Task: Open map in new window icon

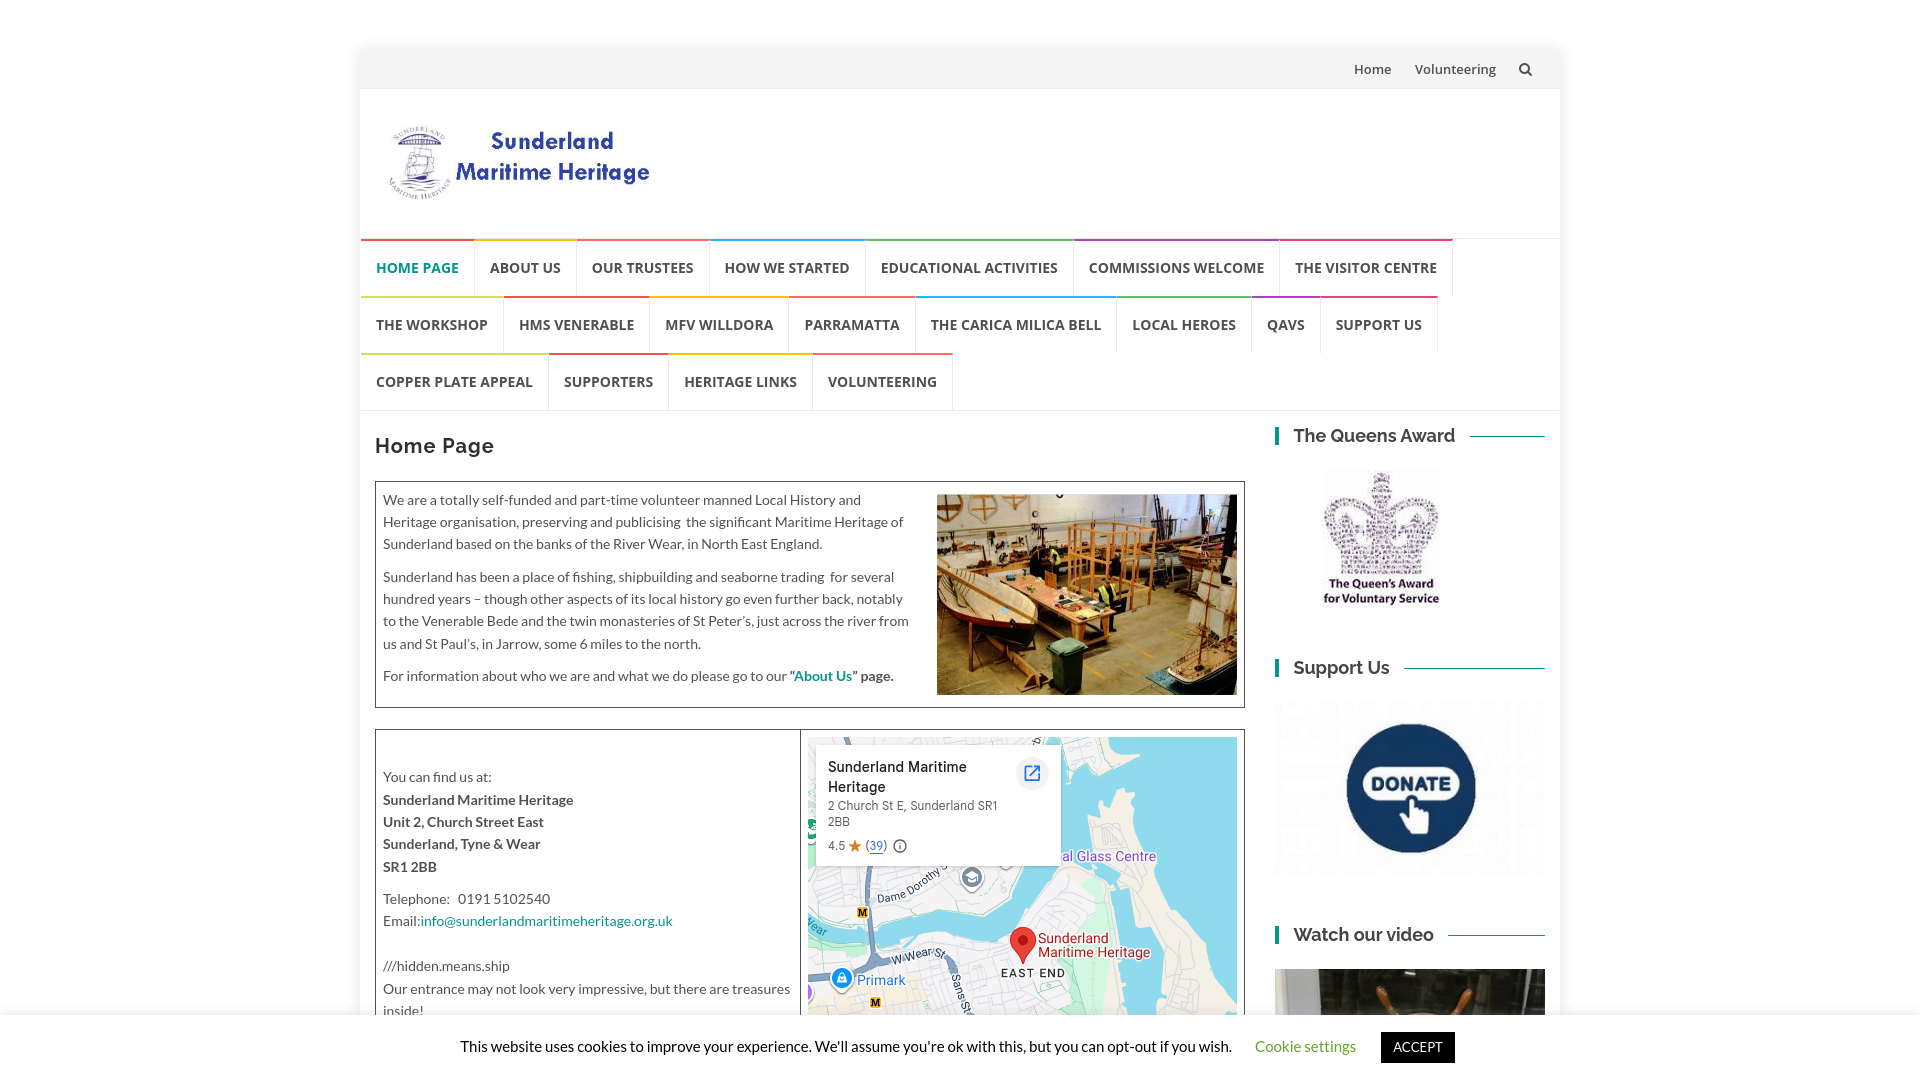Action: (1032, 773)
